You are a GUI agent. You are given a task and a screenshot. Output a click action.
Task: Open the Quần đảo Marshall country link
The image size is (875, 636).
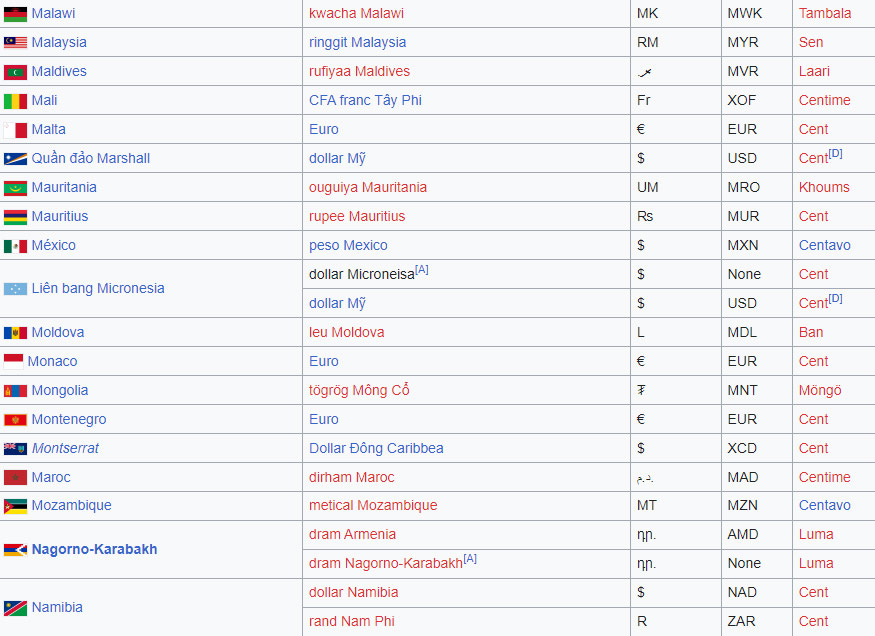coord(90,158)
